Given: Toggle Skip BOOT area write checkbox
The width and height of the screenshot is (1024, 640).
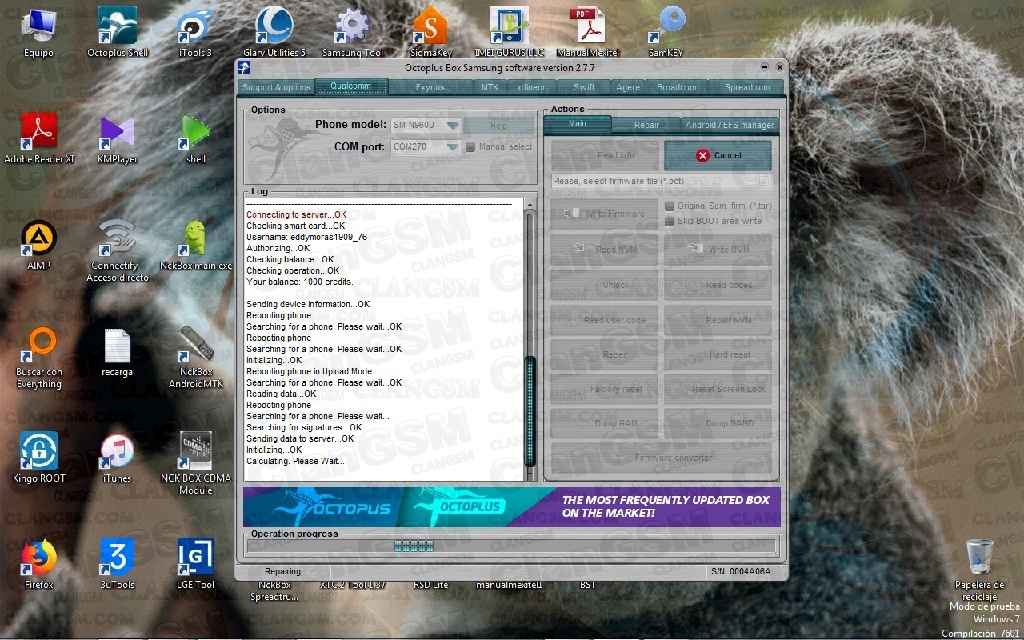Looking at the screenshot, I should coord(669,221).
